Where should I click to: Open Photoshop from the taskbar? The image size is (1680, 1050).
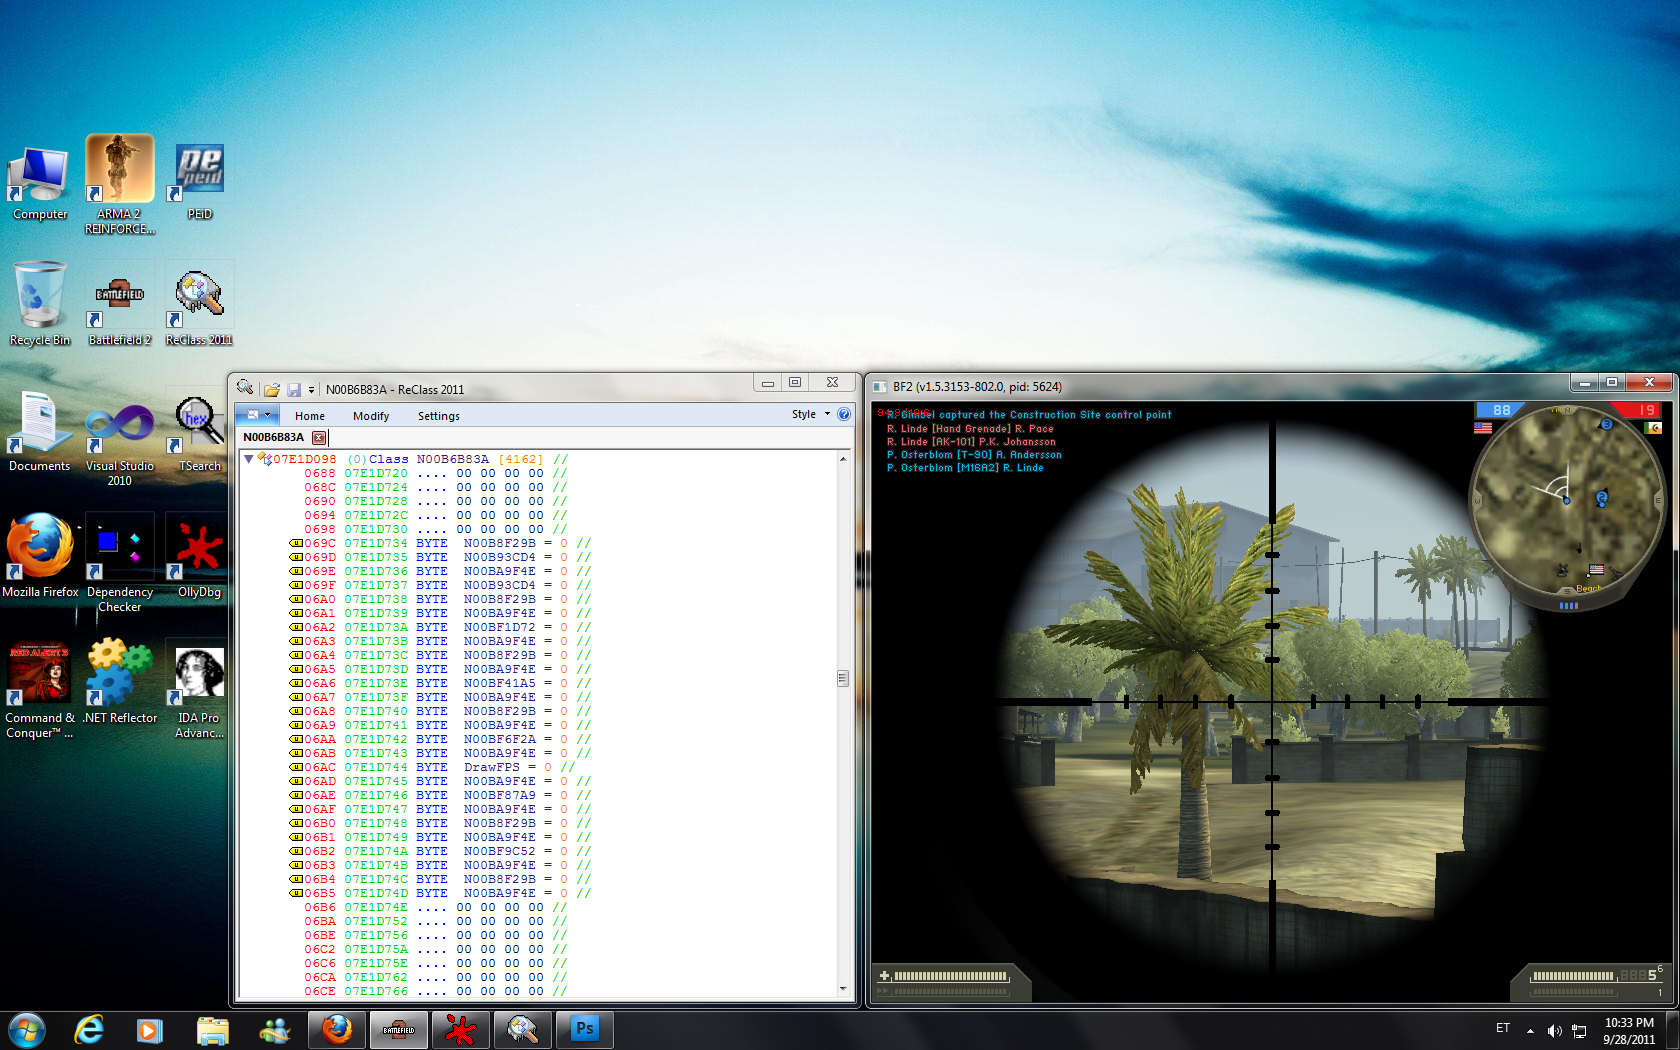pos(584,1029)
